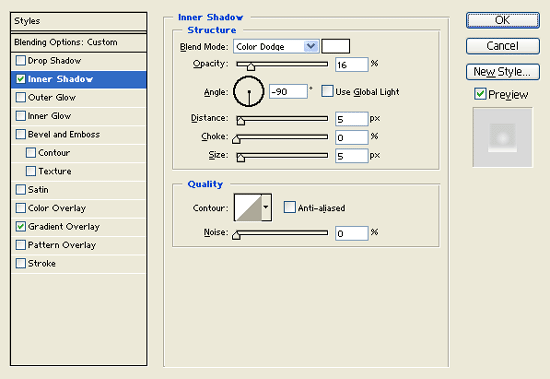Screen dimensions: 550x379
Task: Select Blending Options: Custom
Action: click(79, 42)
